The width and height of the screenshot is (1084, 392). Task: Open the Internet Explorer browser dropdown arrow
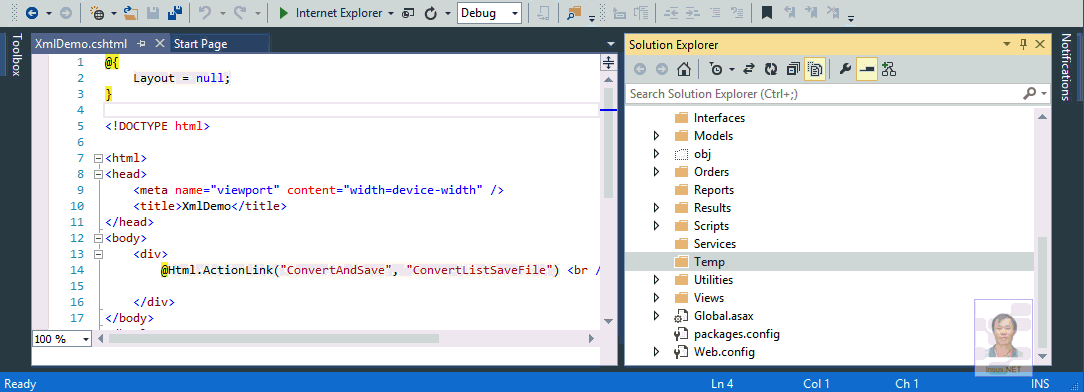(x=391, y=14)
